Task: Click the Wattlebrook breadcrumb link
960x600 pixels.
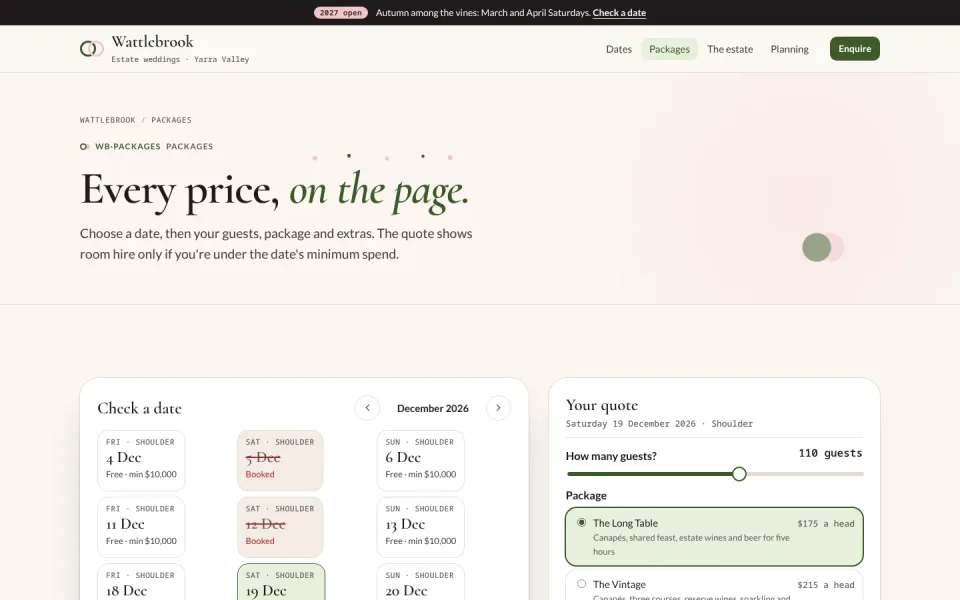Action: pyautogui.click(x=107, y=120)
